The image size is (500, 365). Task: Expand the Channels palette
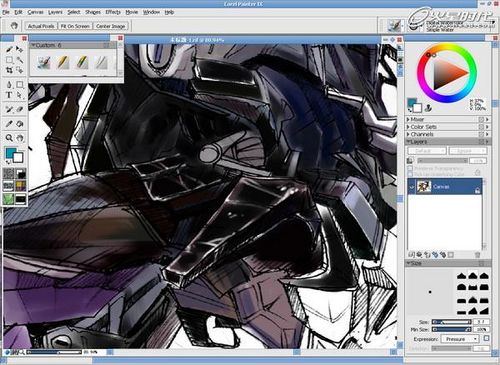click(408, 134)
